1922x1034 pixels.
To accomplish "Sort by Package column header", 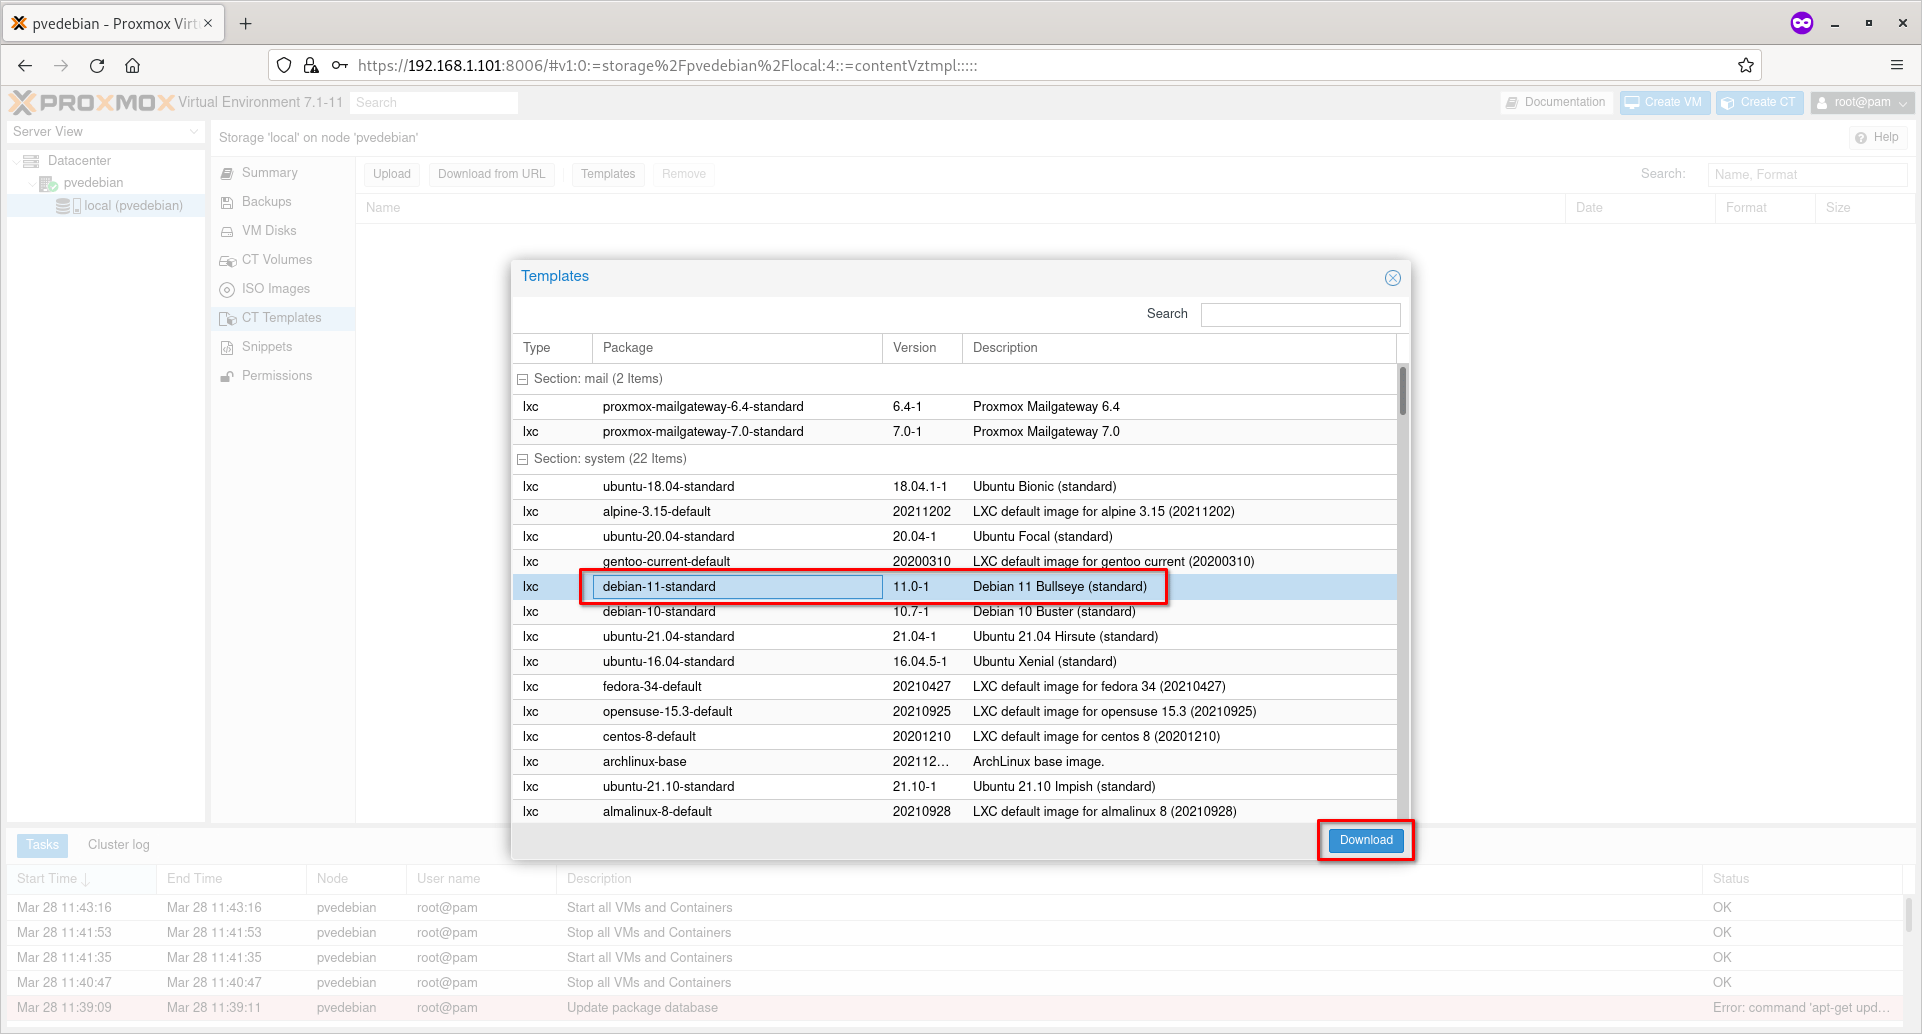I will (x=737, y=348).
